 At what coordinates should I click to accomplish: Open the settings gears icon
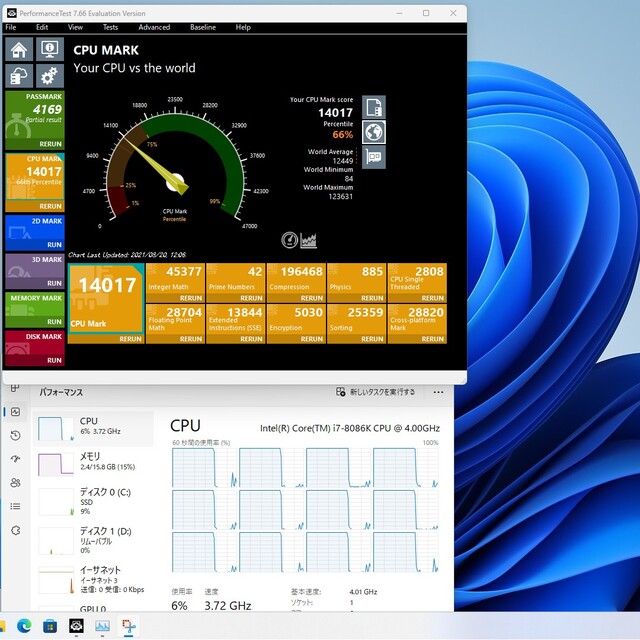[50, 76]
